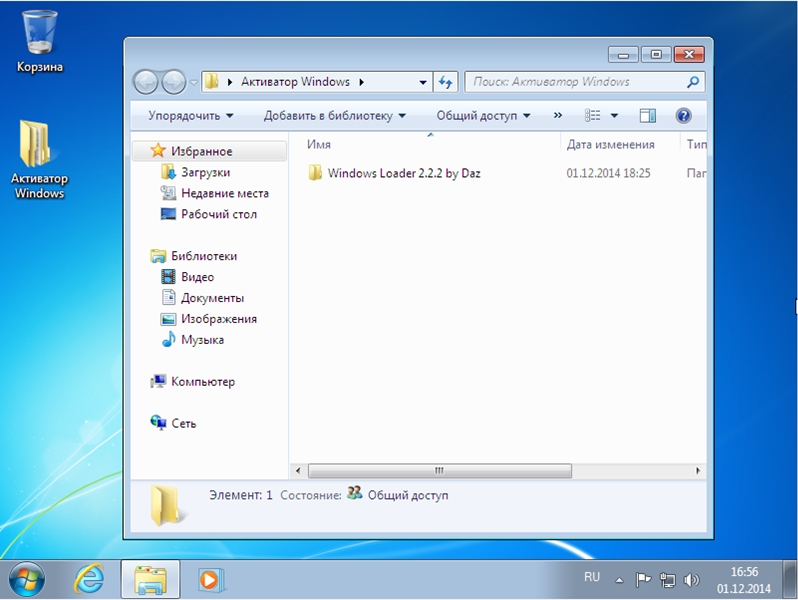The width and height of the screenshot is (798, 600).
Task: Click the Загрузки folder icon
Action: pyautogui.click(x=168, y=172)
